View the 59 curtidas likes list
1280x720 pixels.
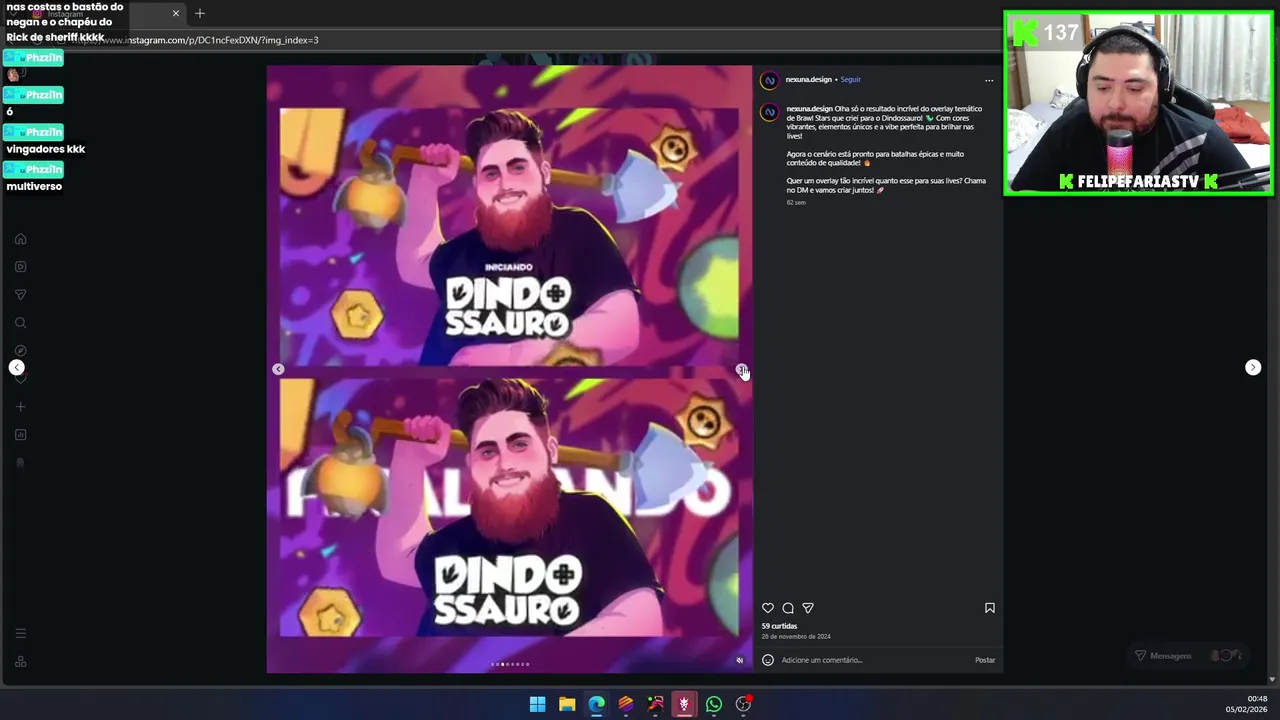[779, 626]
